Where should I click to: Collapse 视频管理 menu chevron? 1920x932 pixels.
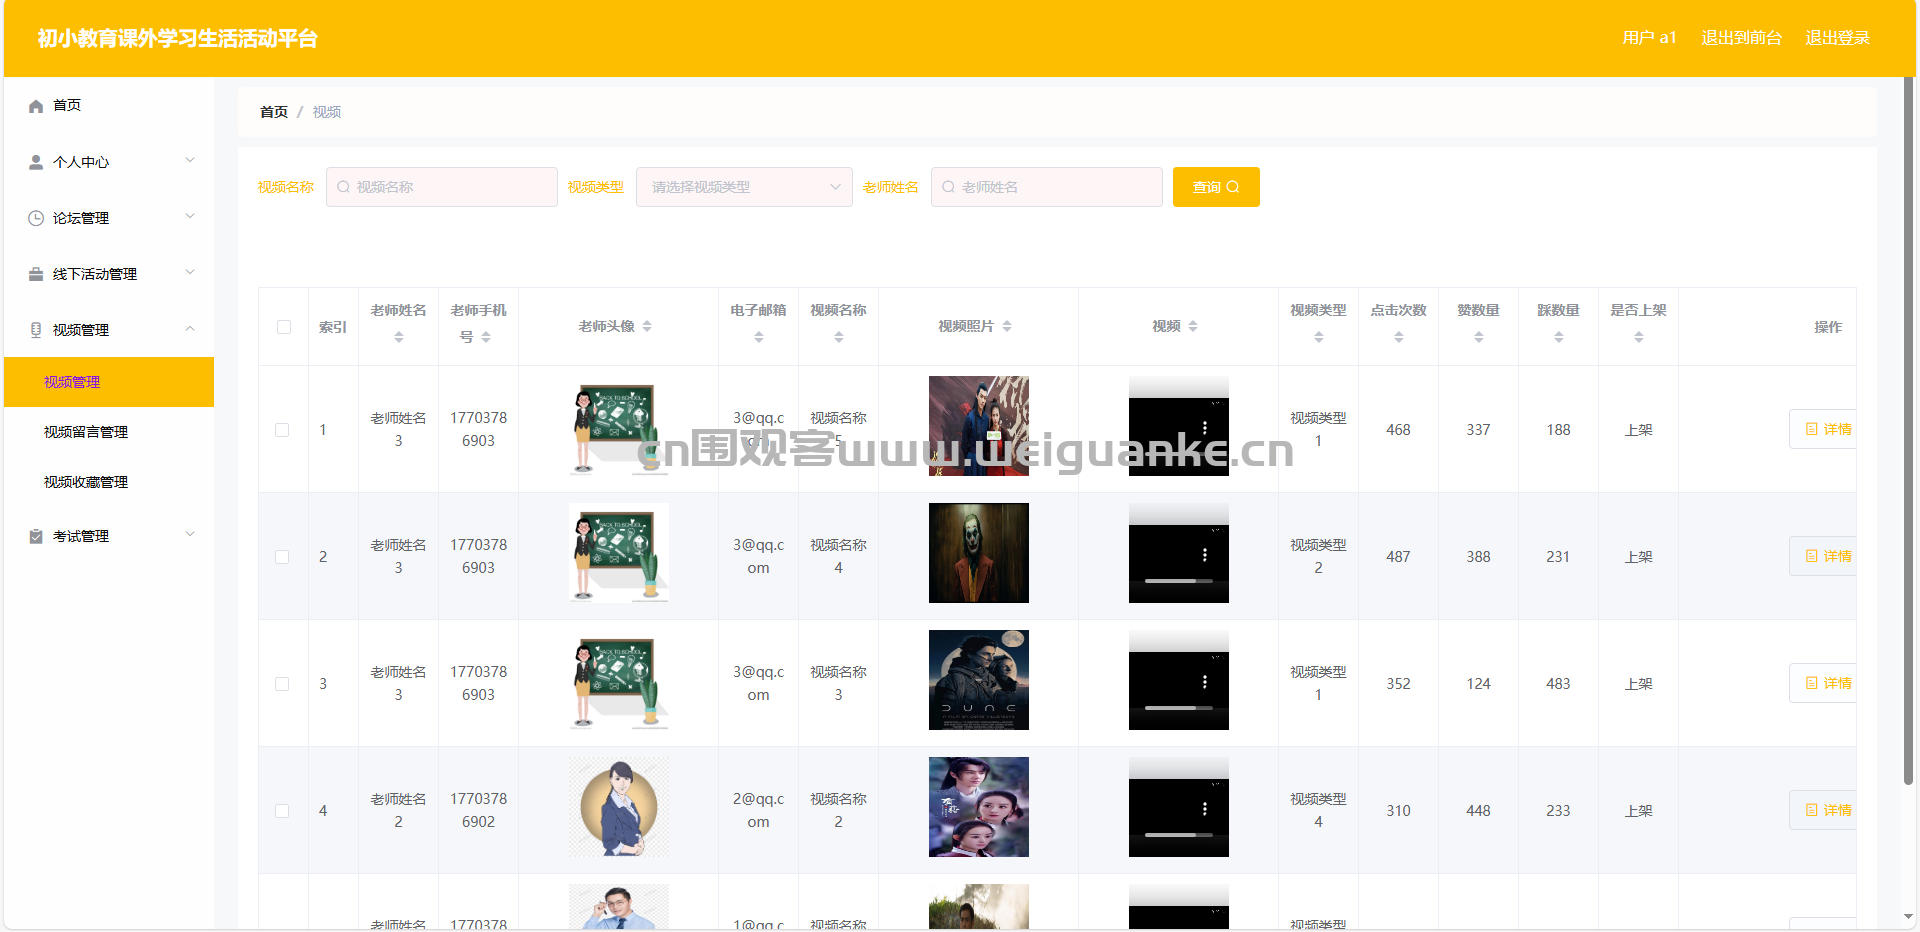(190, 328)
